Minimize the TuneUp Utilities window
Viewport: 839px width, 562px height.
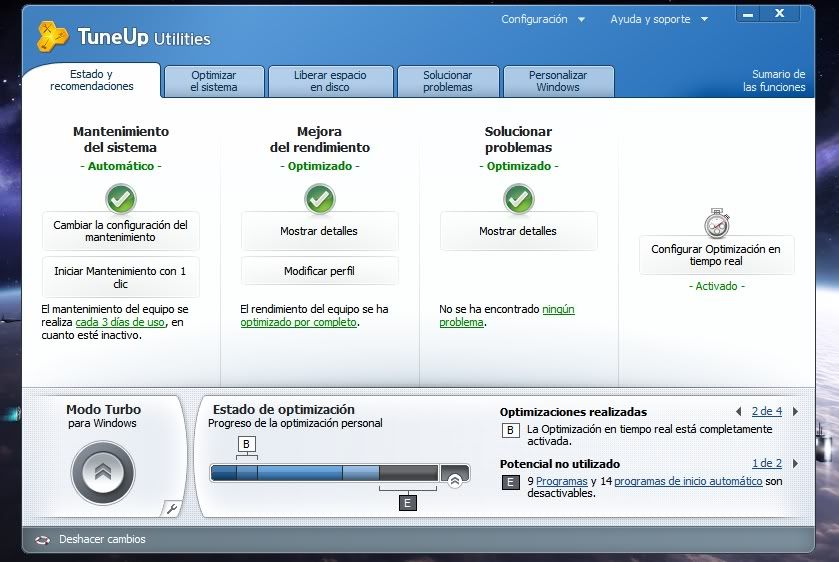click(748, 14)
